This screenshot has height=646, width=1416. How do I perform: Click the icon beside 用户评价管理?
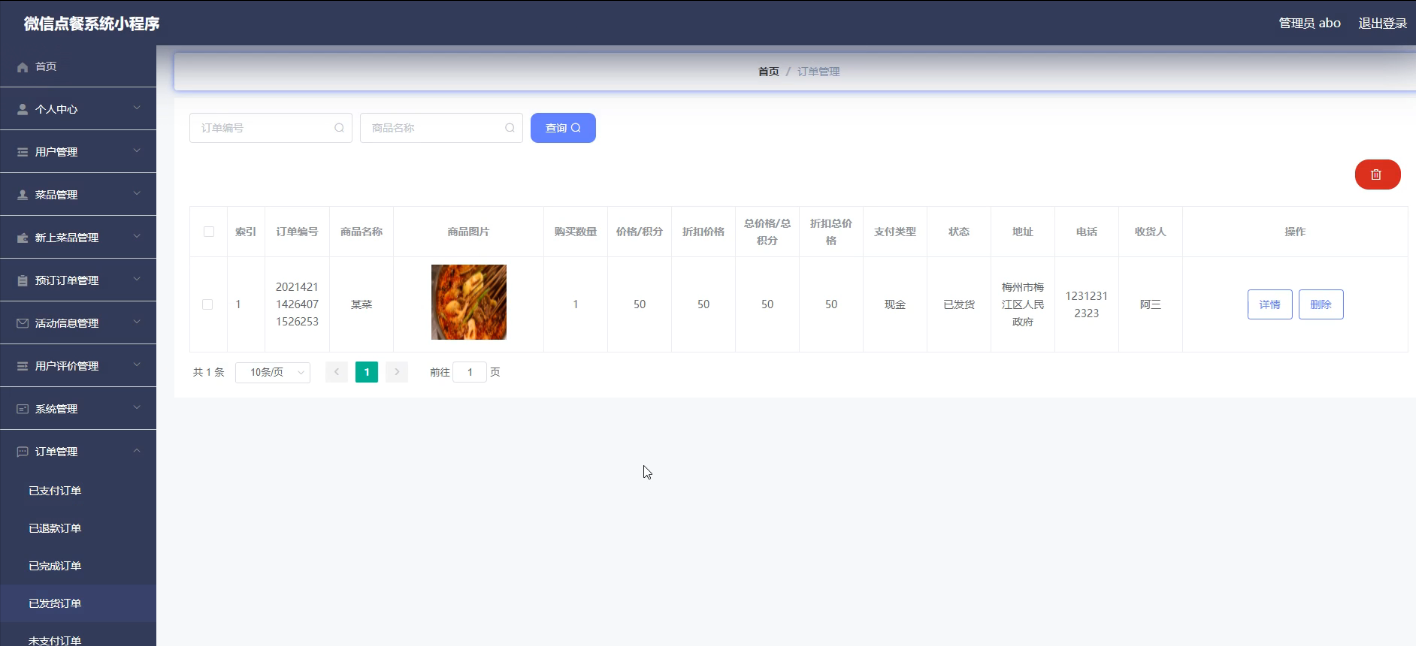point(23,366)
